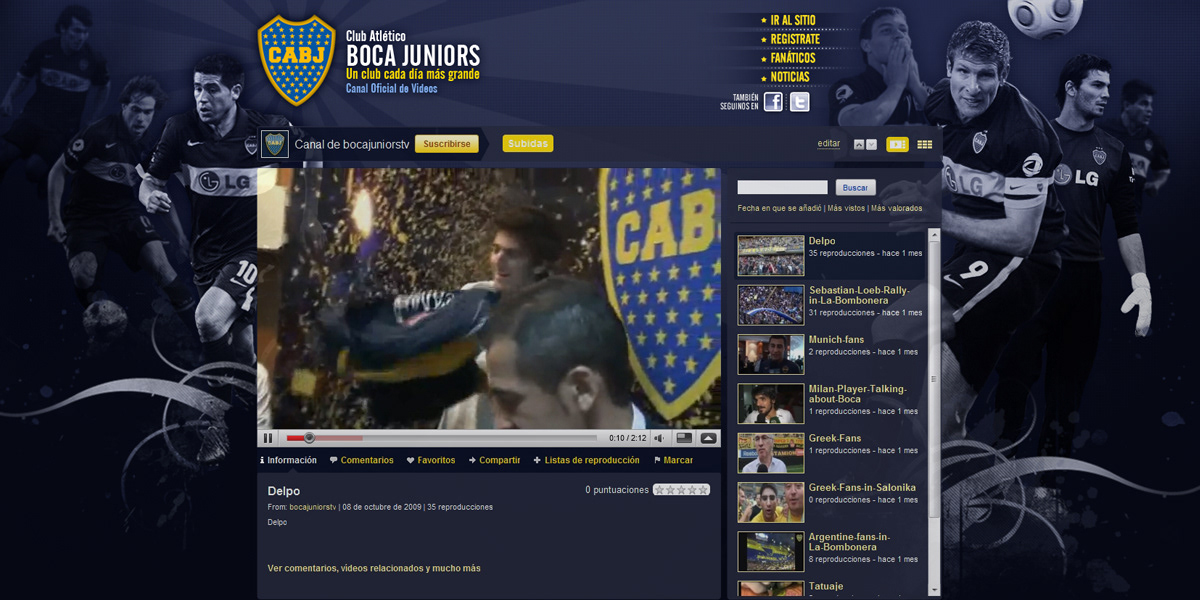Screen dimensions: 1200x600
Task: Click the Milan-Player-Talking-about-Boca title
Action: coord(857,394)
